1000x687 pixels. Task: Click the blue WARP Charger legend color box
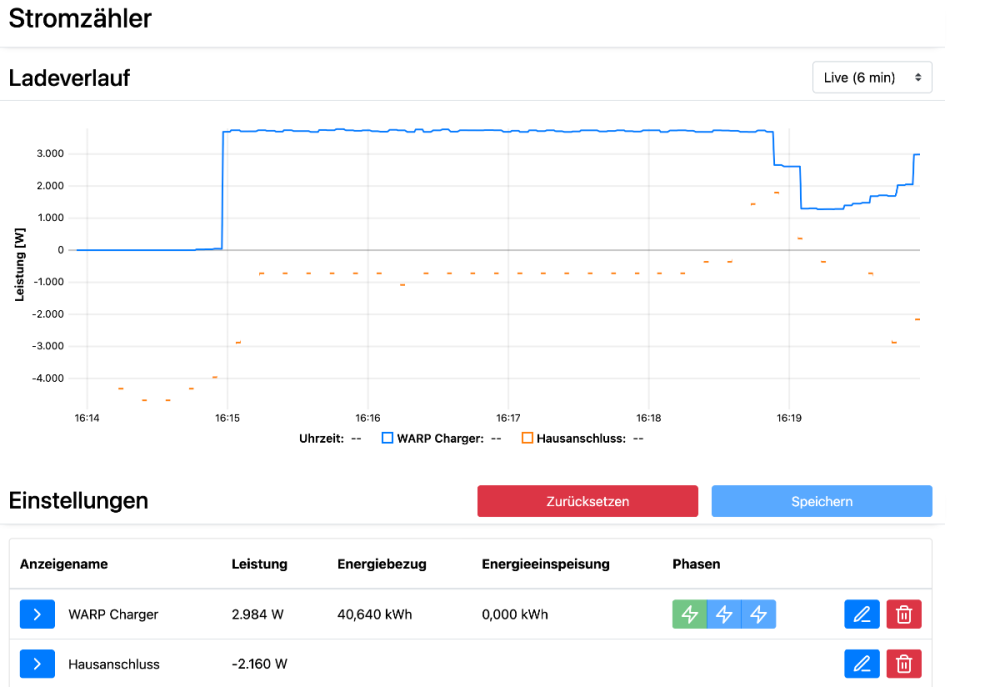[x=388, y=438]
